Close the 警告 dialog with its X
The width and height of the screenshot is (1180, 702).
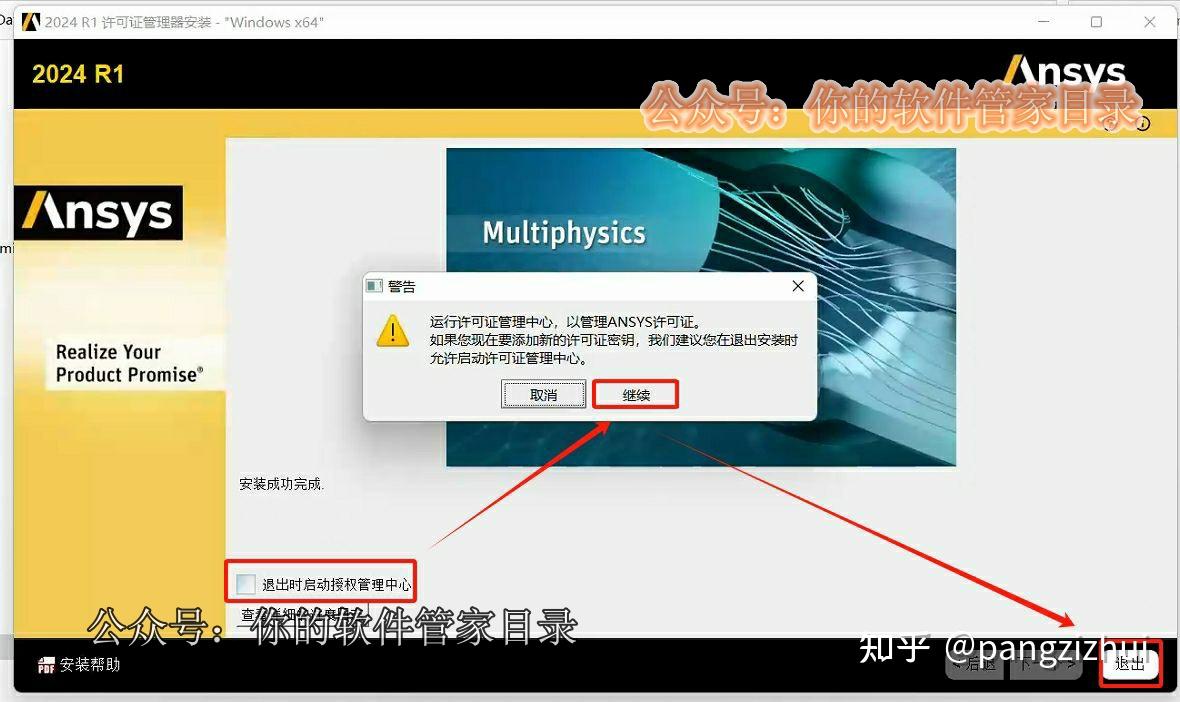797,286
